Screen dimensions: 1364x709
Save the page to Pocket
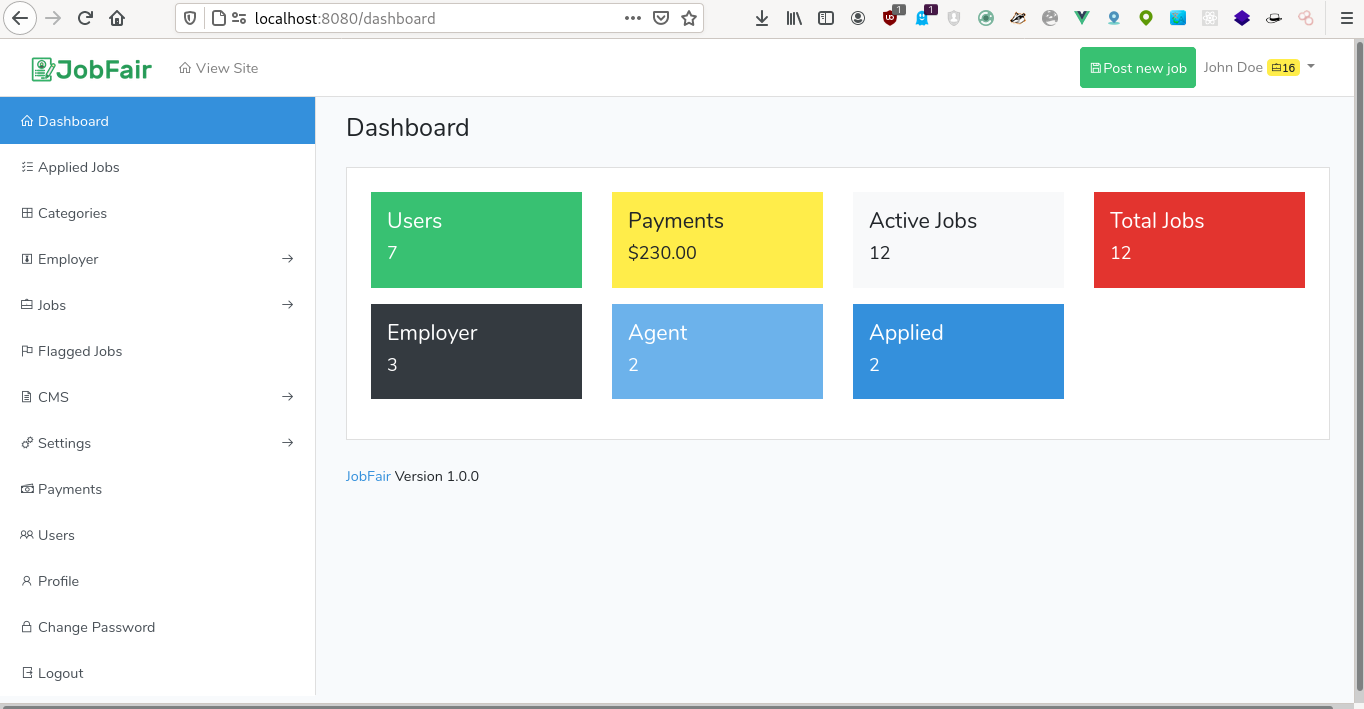click(x=661, y=18)
